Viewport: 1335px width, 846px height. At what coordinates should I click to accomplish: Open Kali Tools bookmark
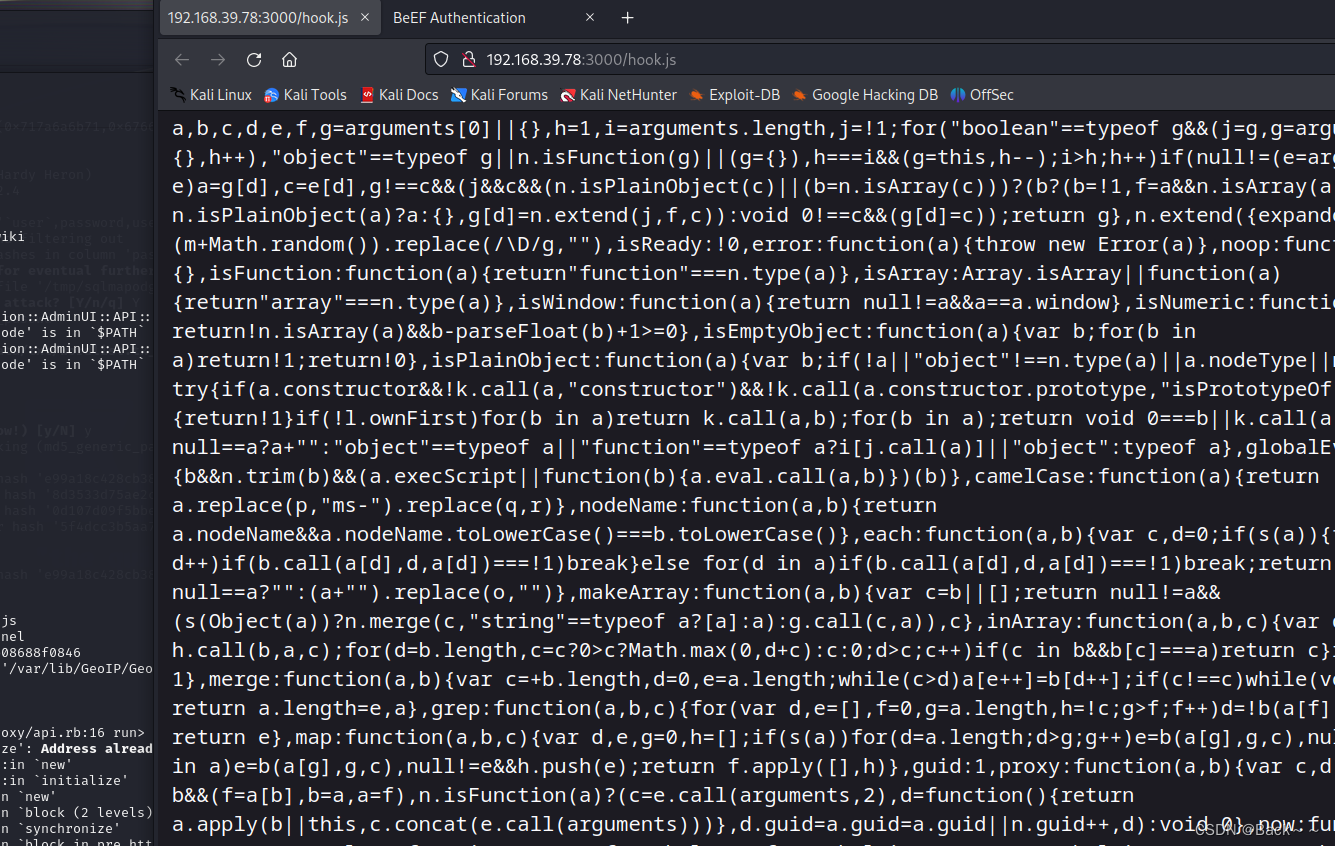(305, 95)
